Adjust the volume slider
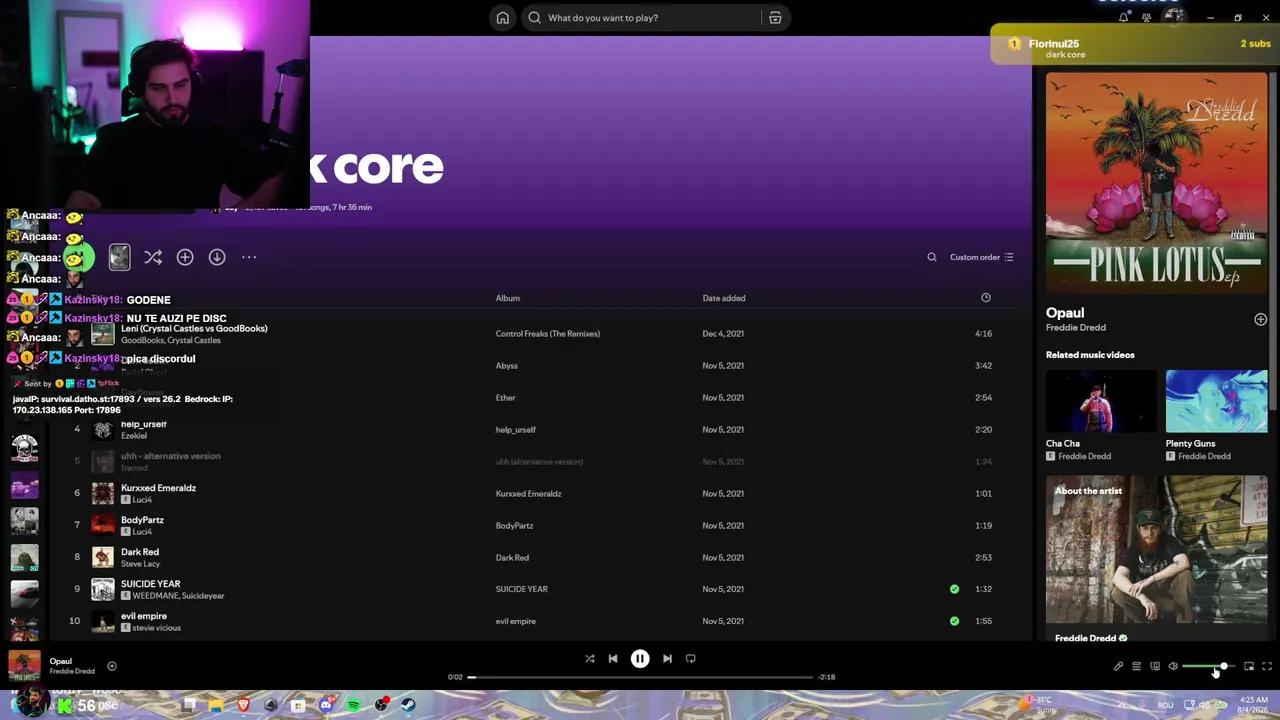 1207,667
